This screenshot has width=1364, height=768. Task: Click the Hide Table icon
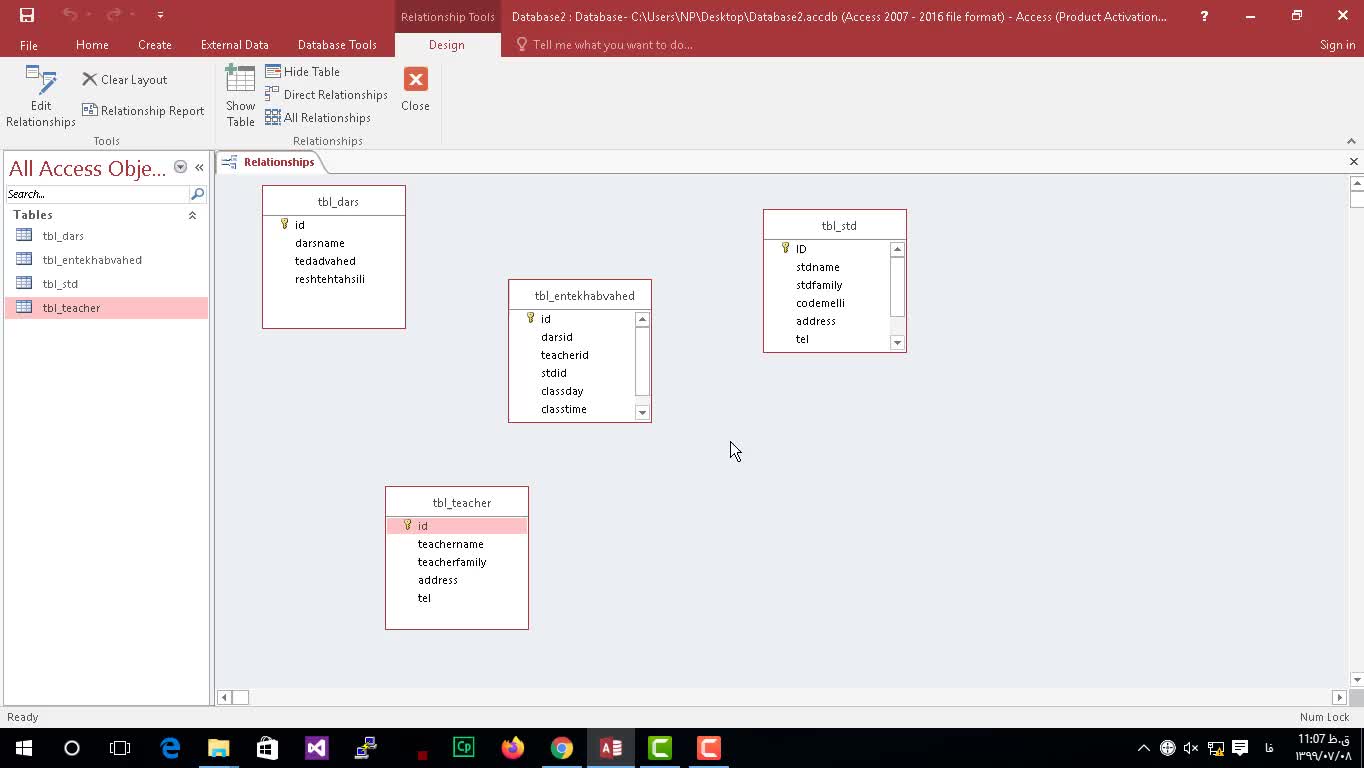click(x=273, y=72)
